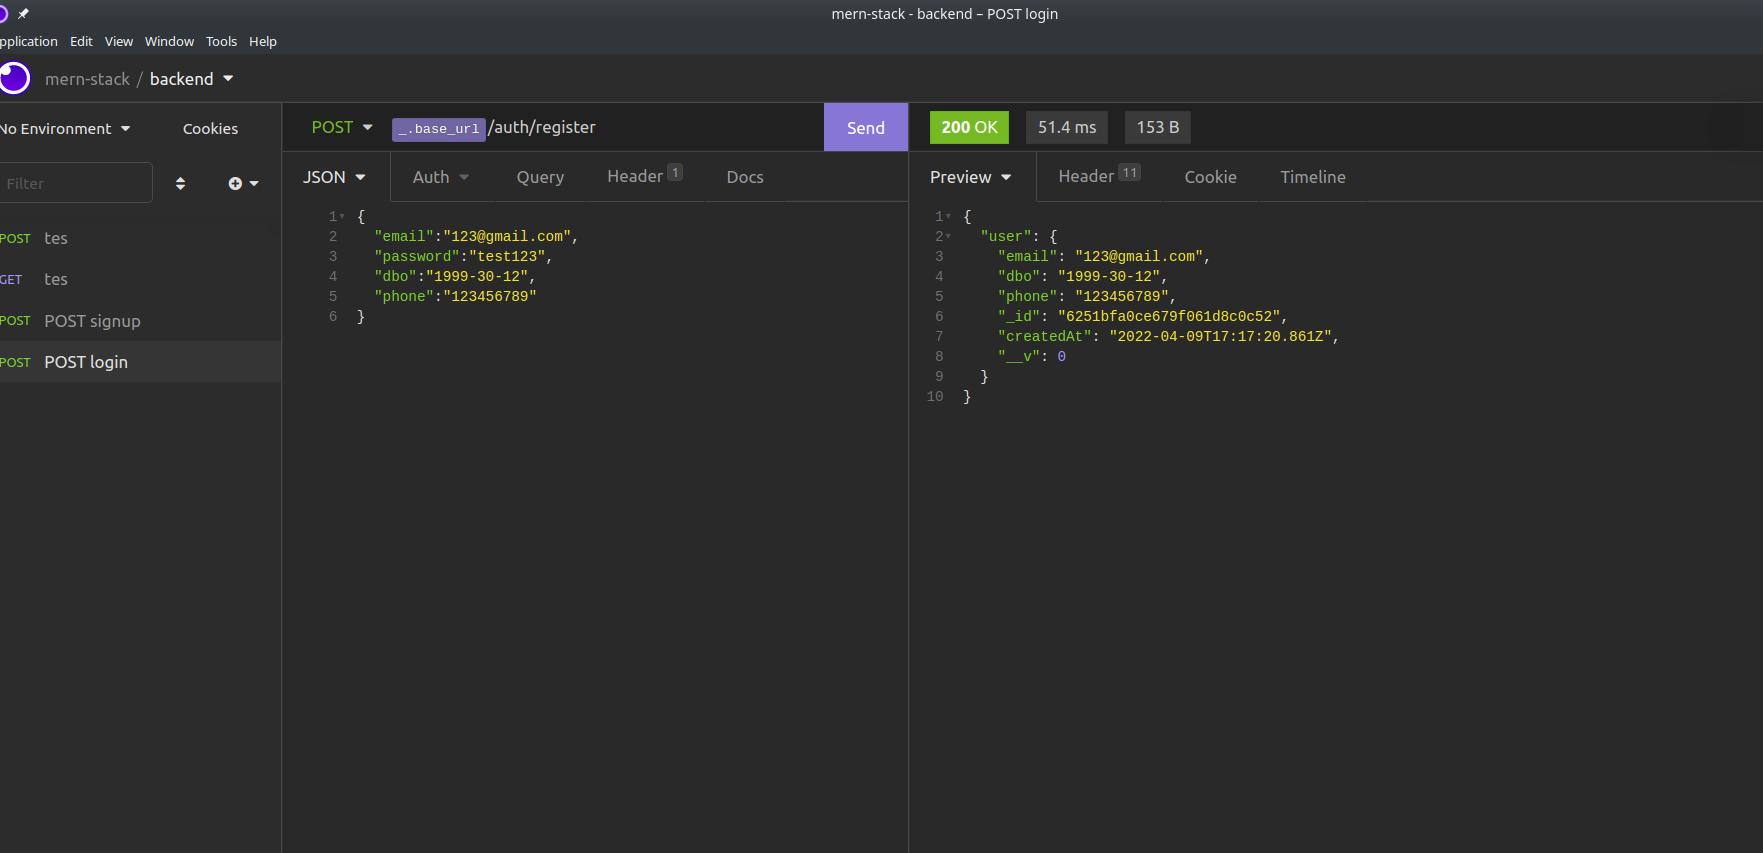This screenshot has height=853, width=1763.
Task: Open the backend project dropdown
Action: point(192,79)
